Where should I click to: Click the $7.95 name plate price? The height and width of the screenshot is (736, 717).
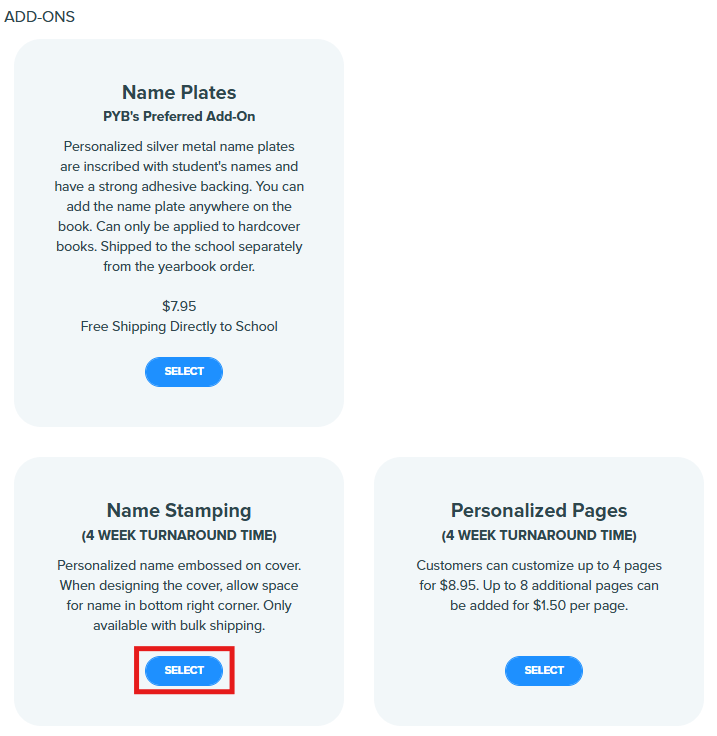tap(179, 307)
